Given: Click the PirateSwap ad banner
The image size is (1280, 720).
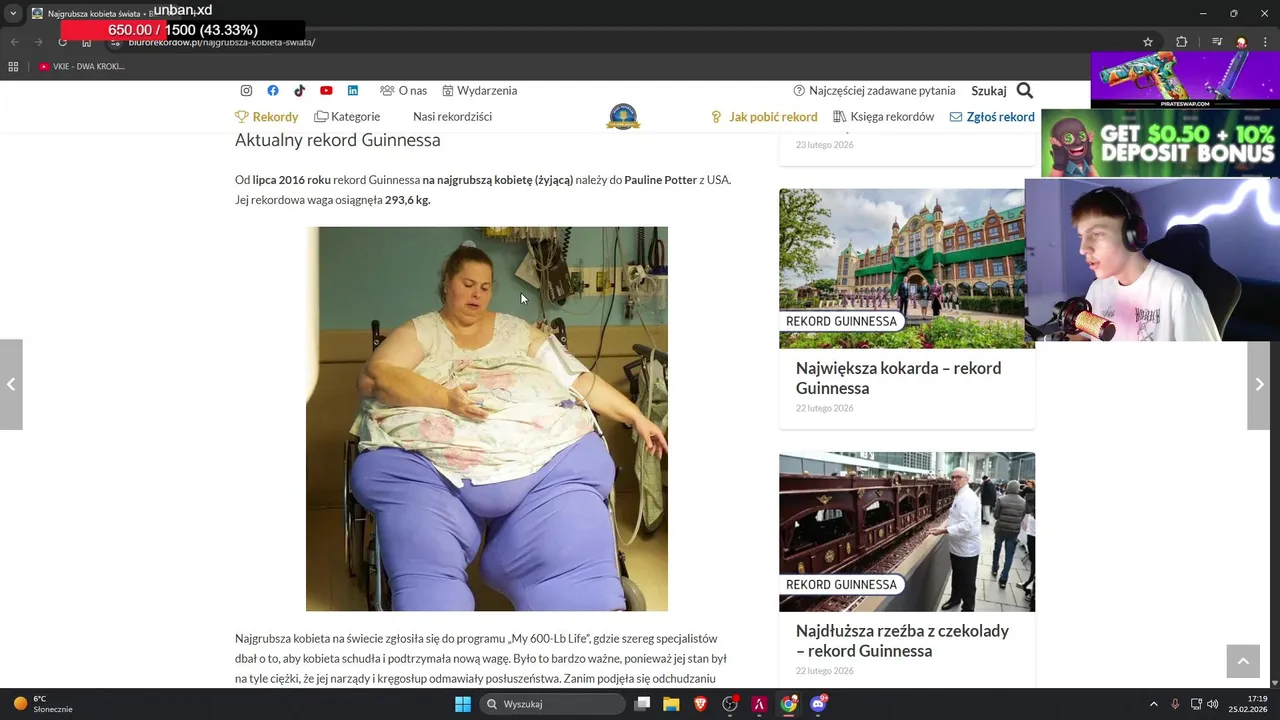Looking at the screenshot, I should tap(1185, 80).
